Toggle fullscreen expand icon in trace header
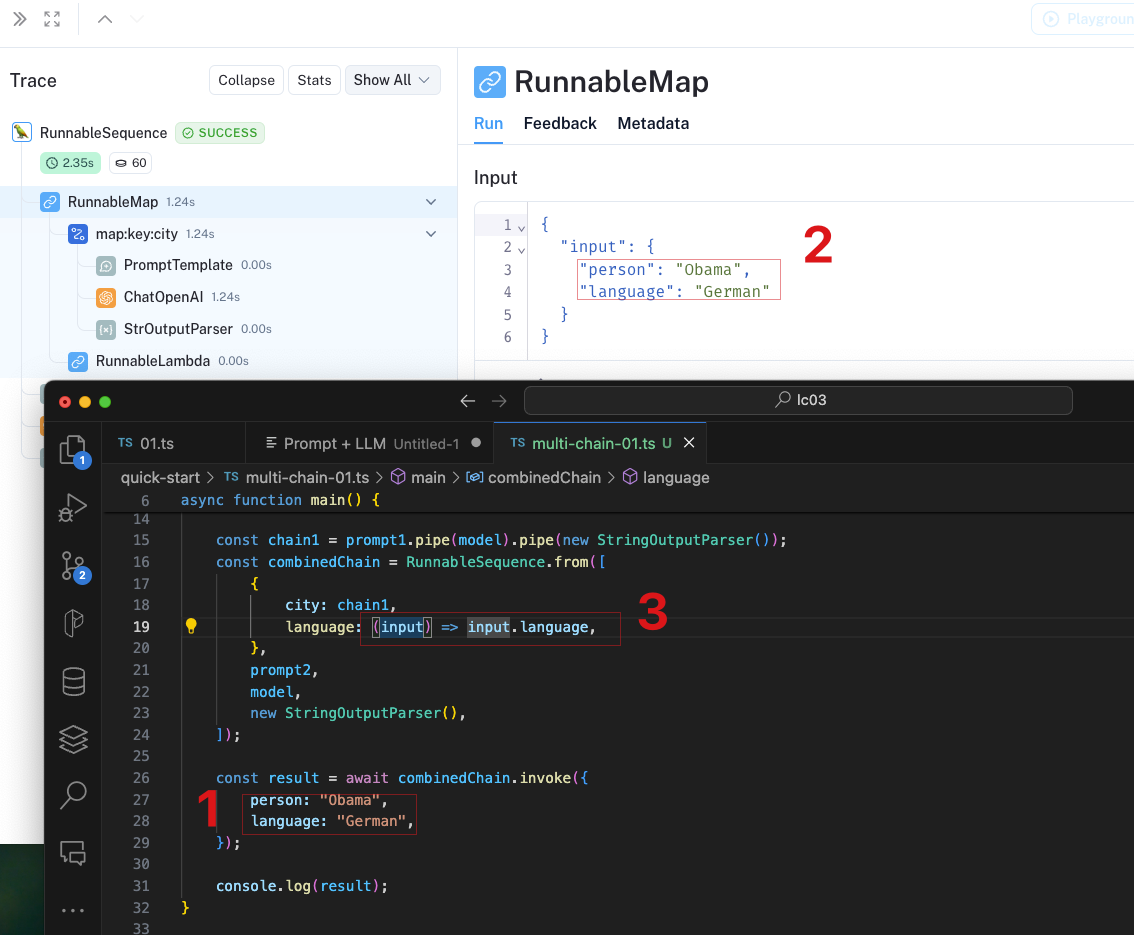Viewport: 1134px width, 935px height. point(52,19)
